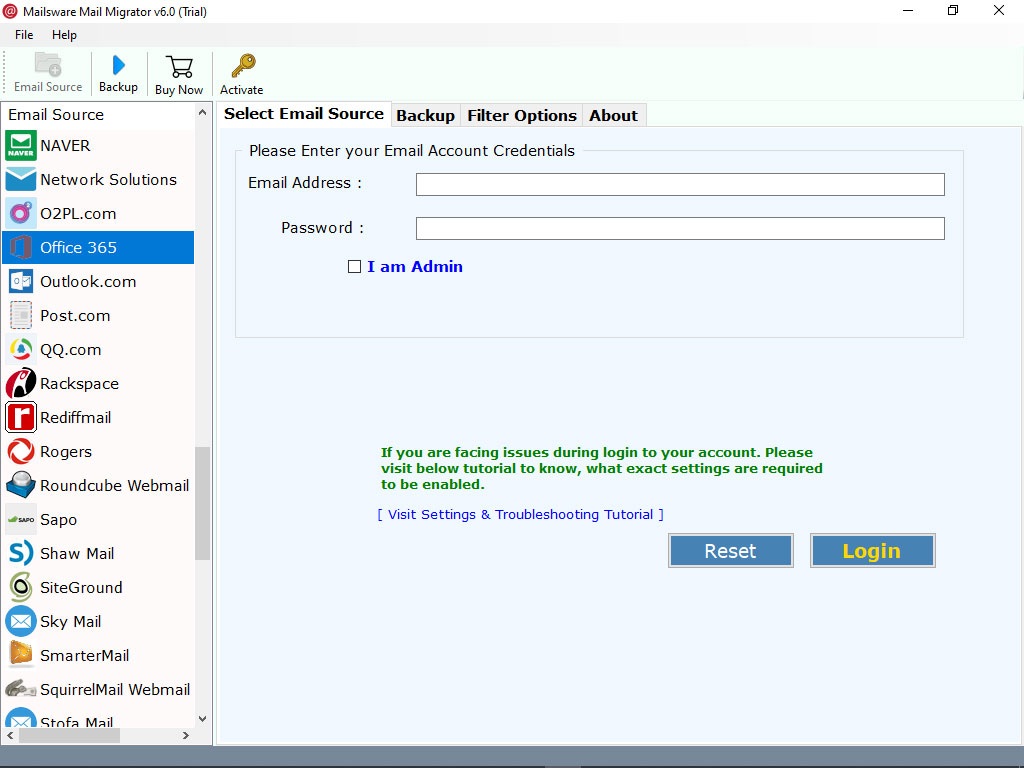Select the Office 365 icon
Viewport: 1024px width, 768px height.
point(21,248)
